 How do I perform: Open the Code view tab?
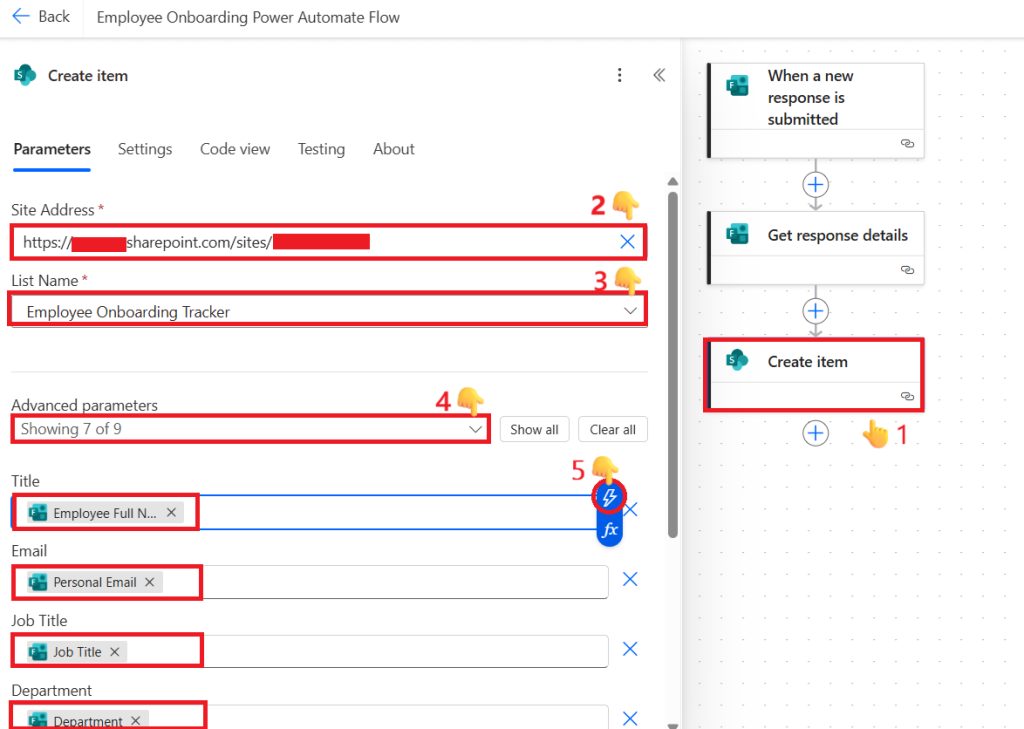click(235, 149)
